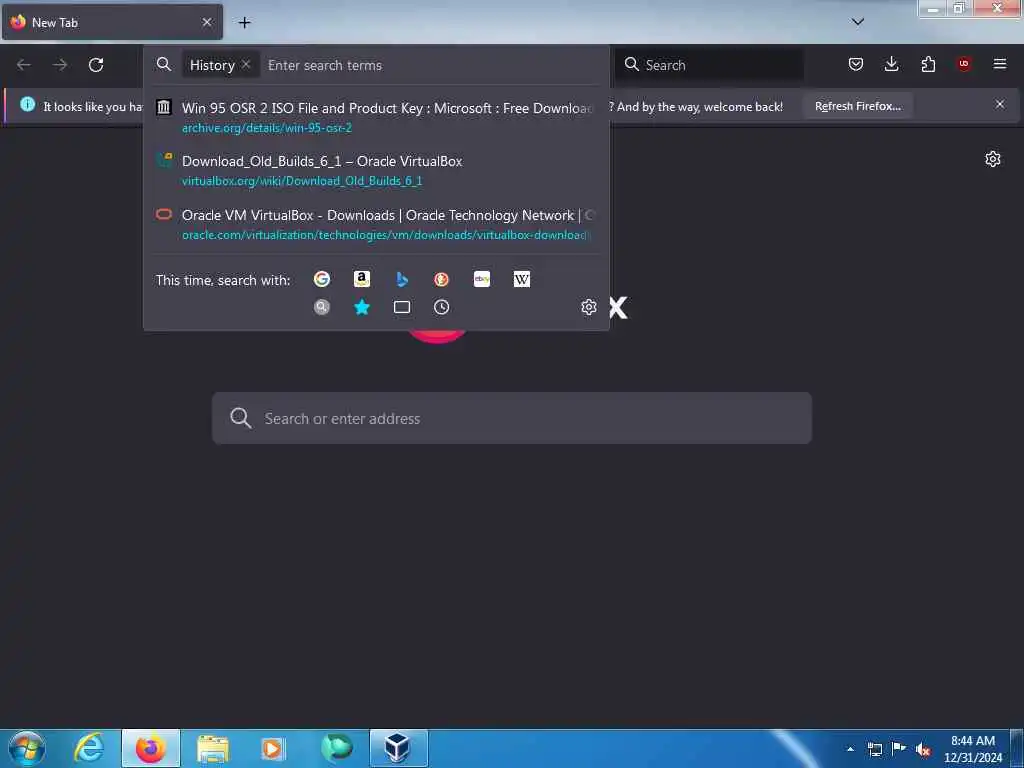
Task: Select the New Tab tab
Action: pos(112,22)
